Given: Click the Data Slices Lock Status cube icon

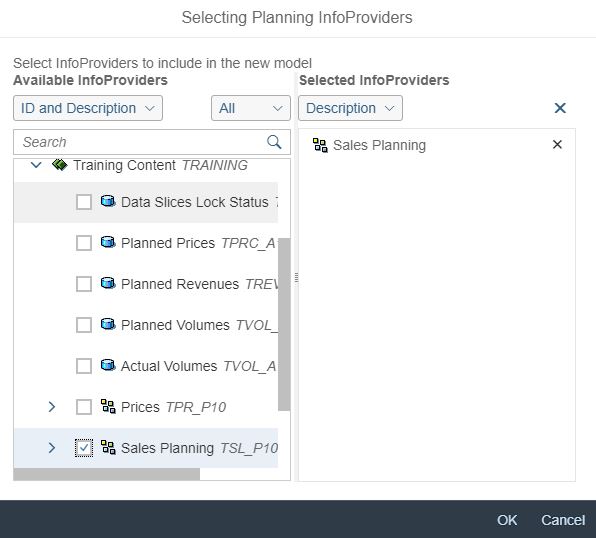Looking at the screenshot, I should 108,201.
